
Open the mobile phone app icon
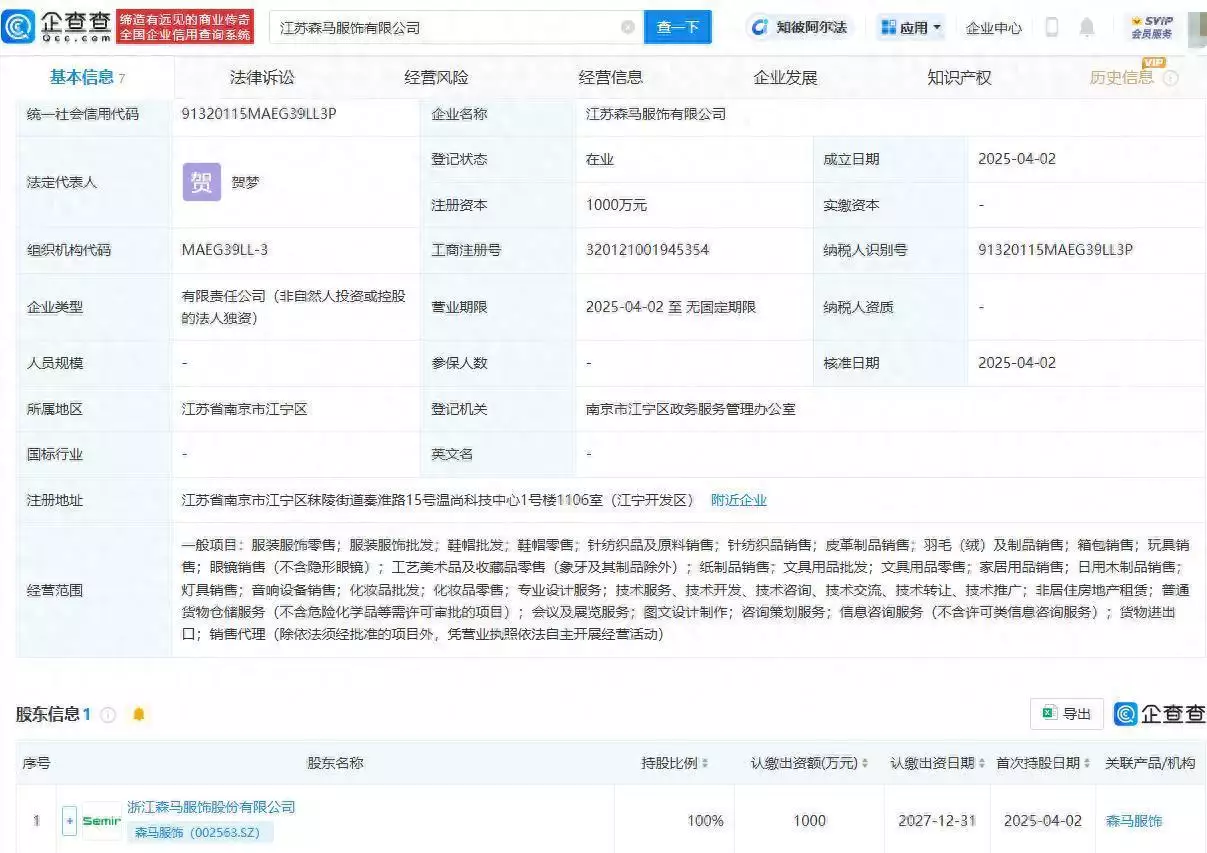pos(1051,28)
